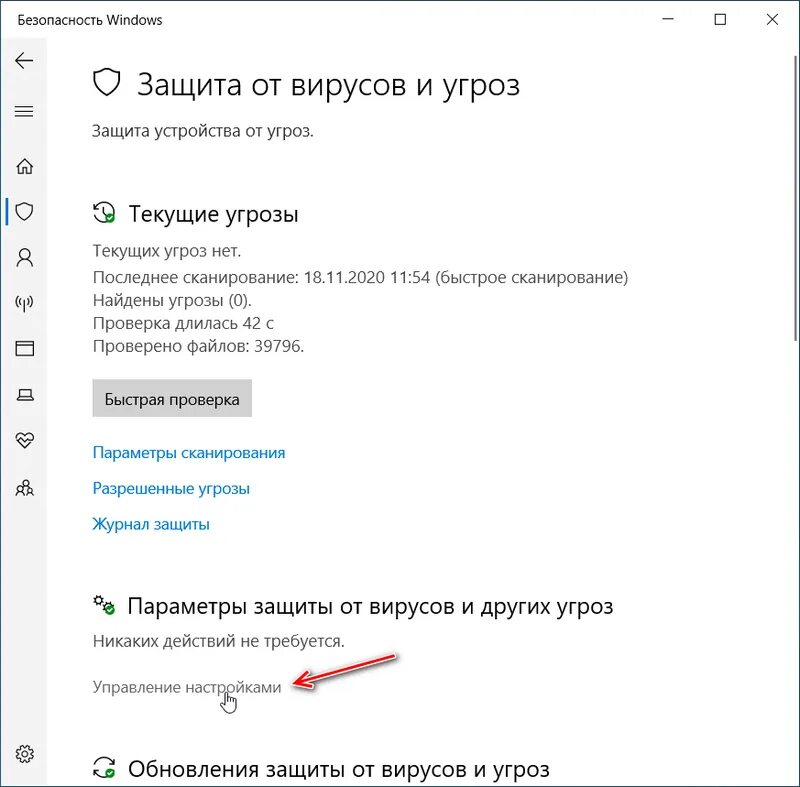Open Параметры сканирования link
The image size is (800, 787).
189,453
